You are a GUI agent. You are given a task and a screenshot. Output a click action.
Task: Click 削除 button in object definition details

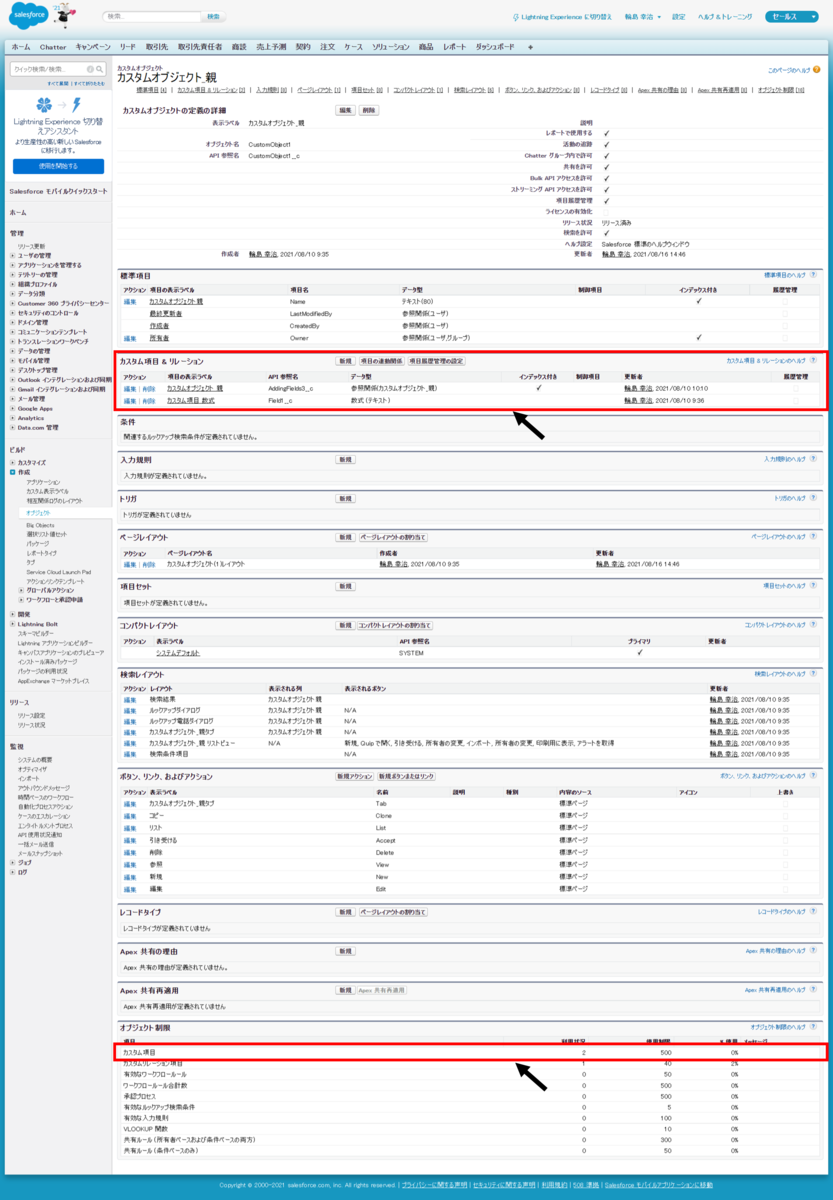(x=369, y=110)
